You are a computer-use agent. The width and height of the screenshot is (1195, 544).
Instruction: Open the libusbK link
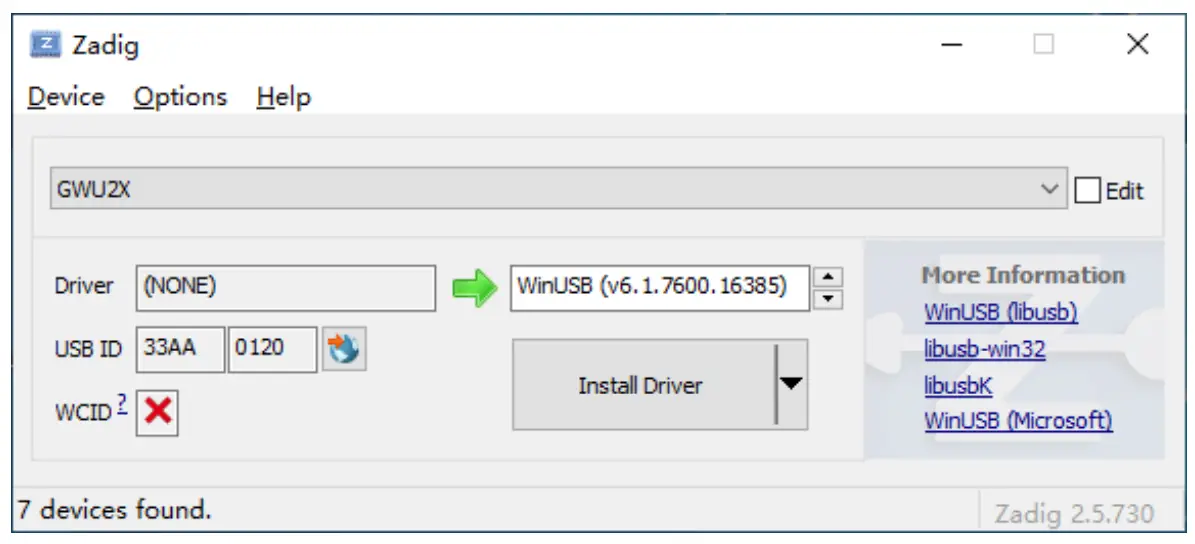(958, 386)
